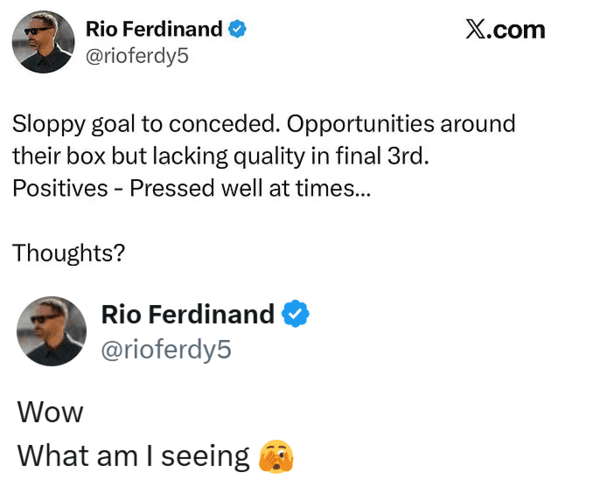Click the ".com" text at top right

[517, 29]
